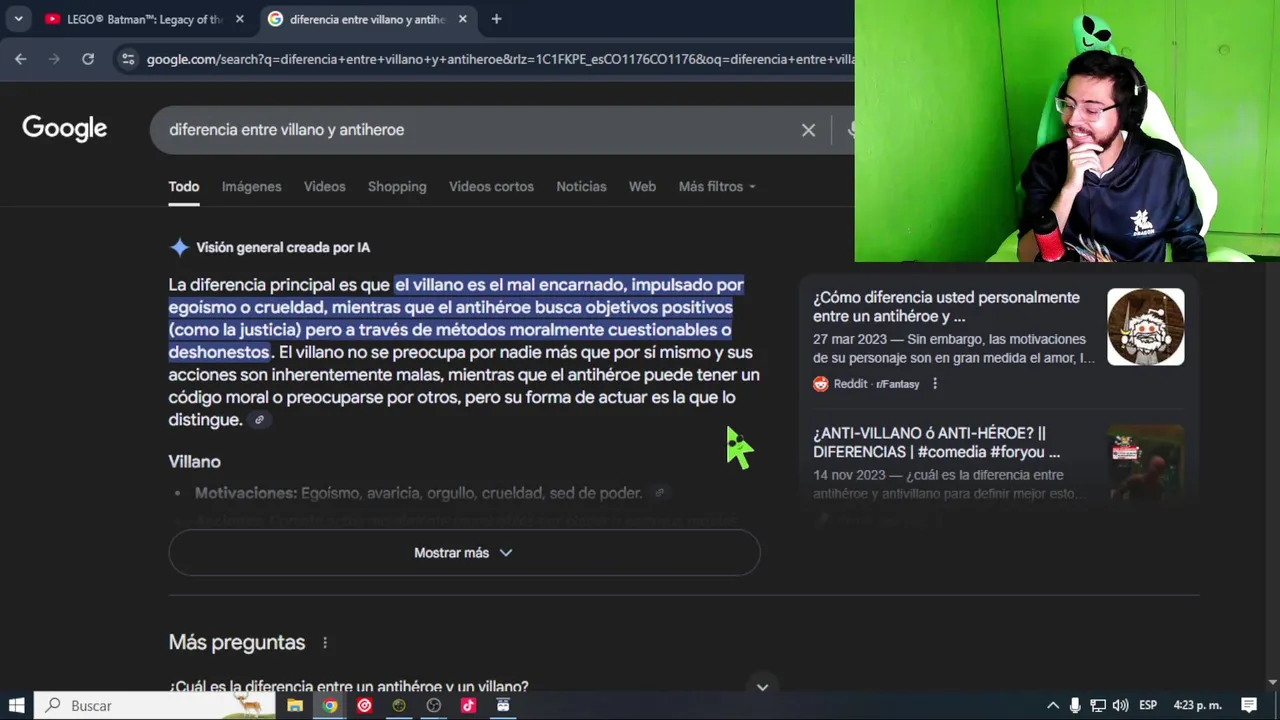Viewport: 1280px width, 720px height.
Task: Switch to Shopping results
Action: point(397,187)
